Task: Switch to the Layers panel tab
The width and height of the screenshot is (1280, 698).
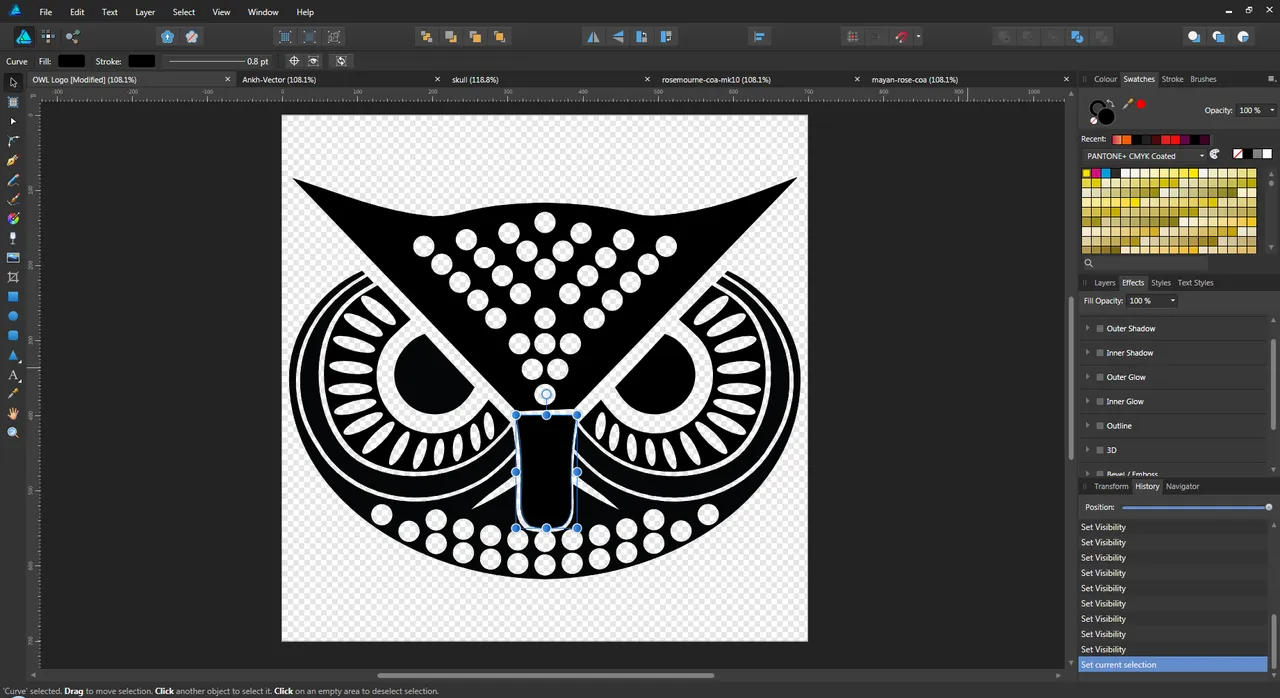Action: 1104,283
